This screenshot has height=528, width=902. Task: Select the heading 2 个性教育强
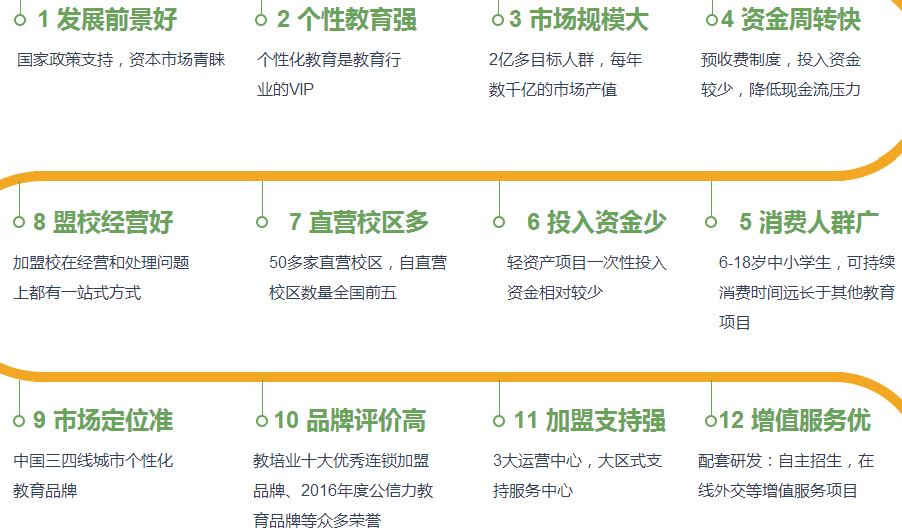click(347, 20)
